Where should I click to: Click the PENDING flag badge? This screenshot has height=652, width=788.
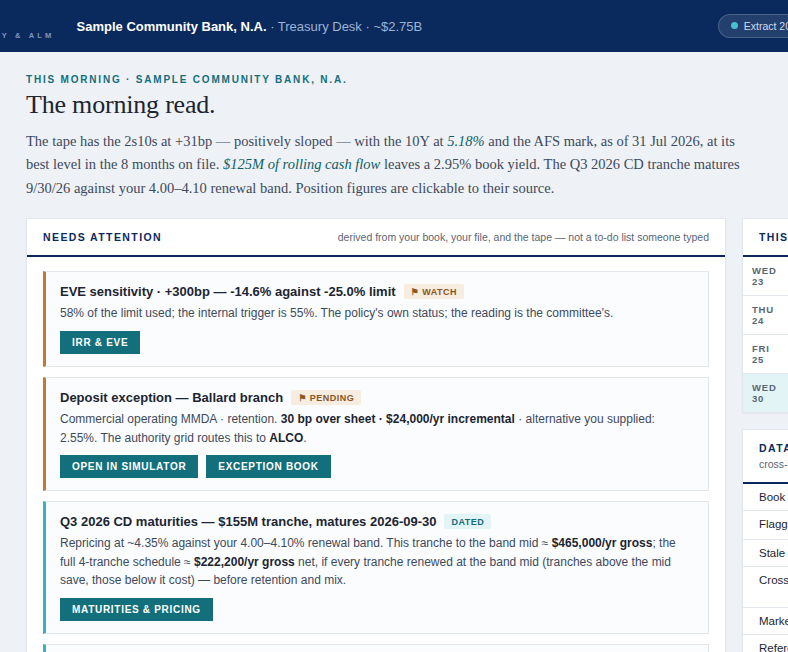tap(326, 398)
